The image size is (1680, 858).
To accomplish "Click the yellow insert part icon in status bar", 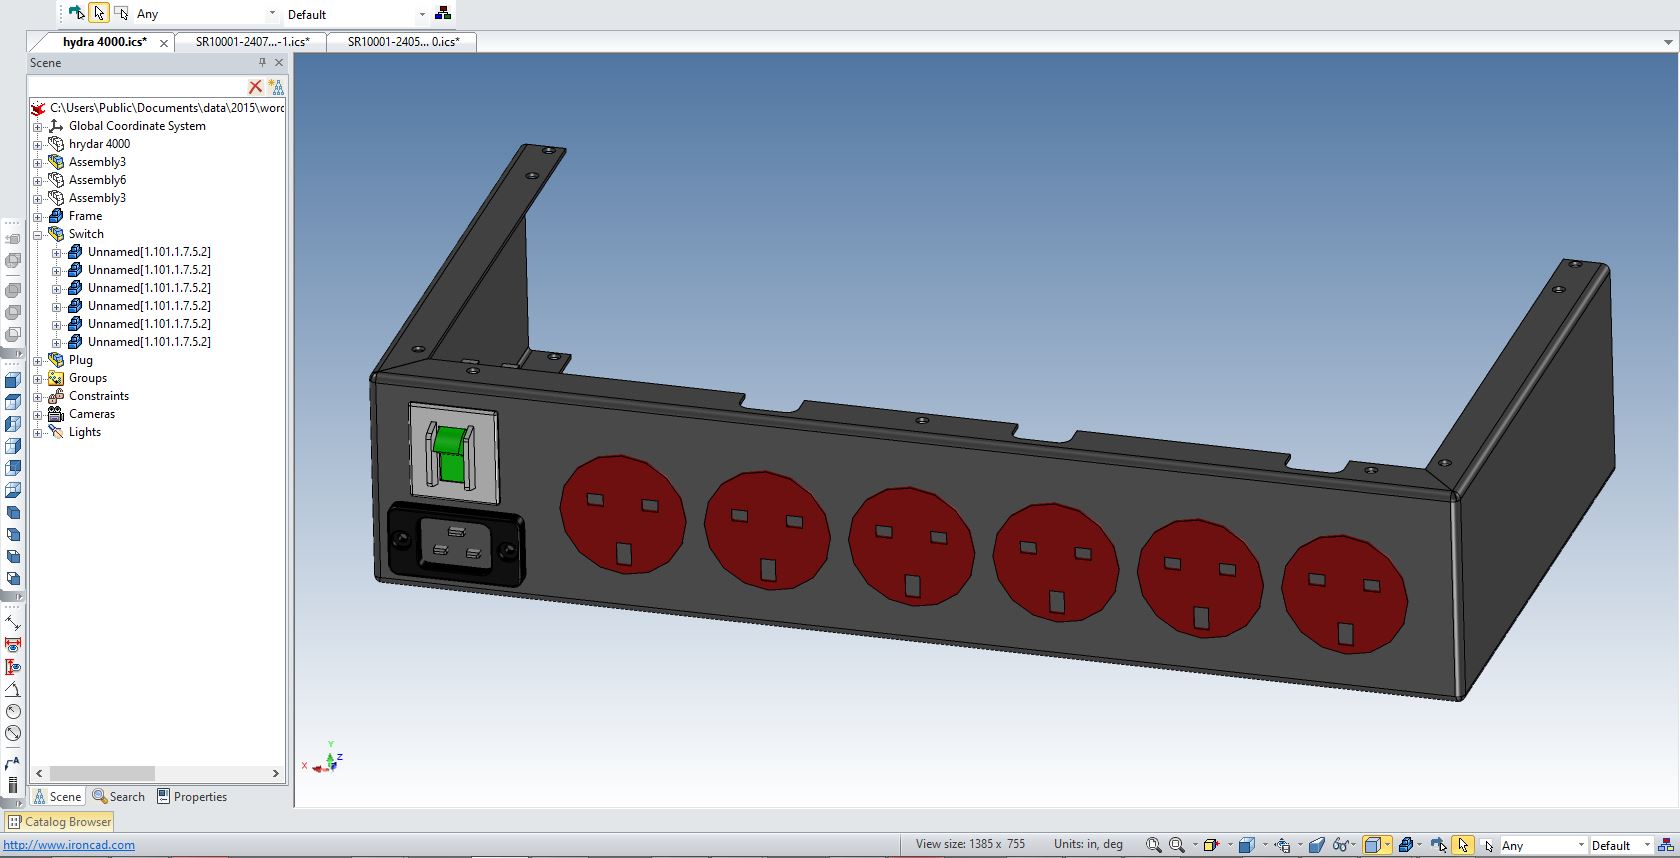I will tap(1211, 845).
